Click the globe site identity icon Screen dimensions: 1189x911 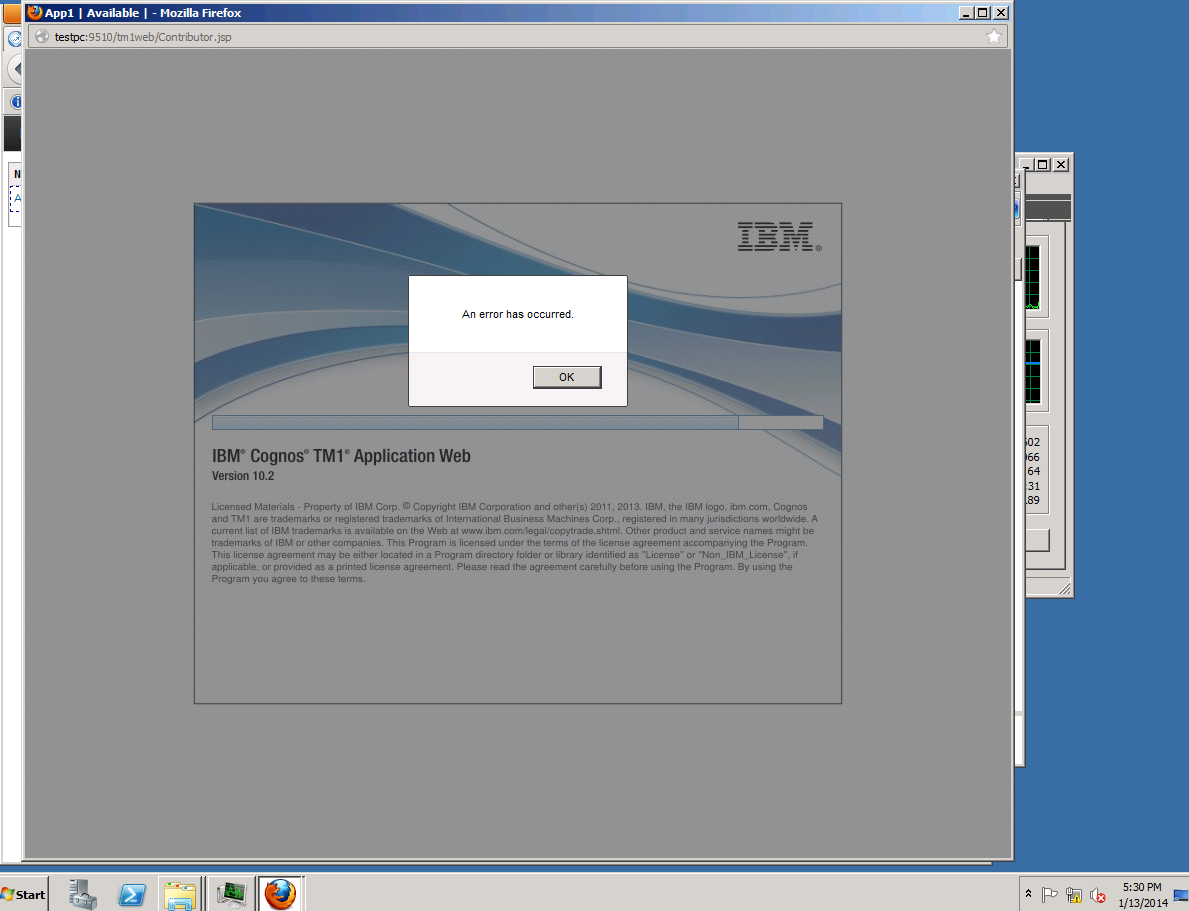(x=42, y=36)
